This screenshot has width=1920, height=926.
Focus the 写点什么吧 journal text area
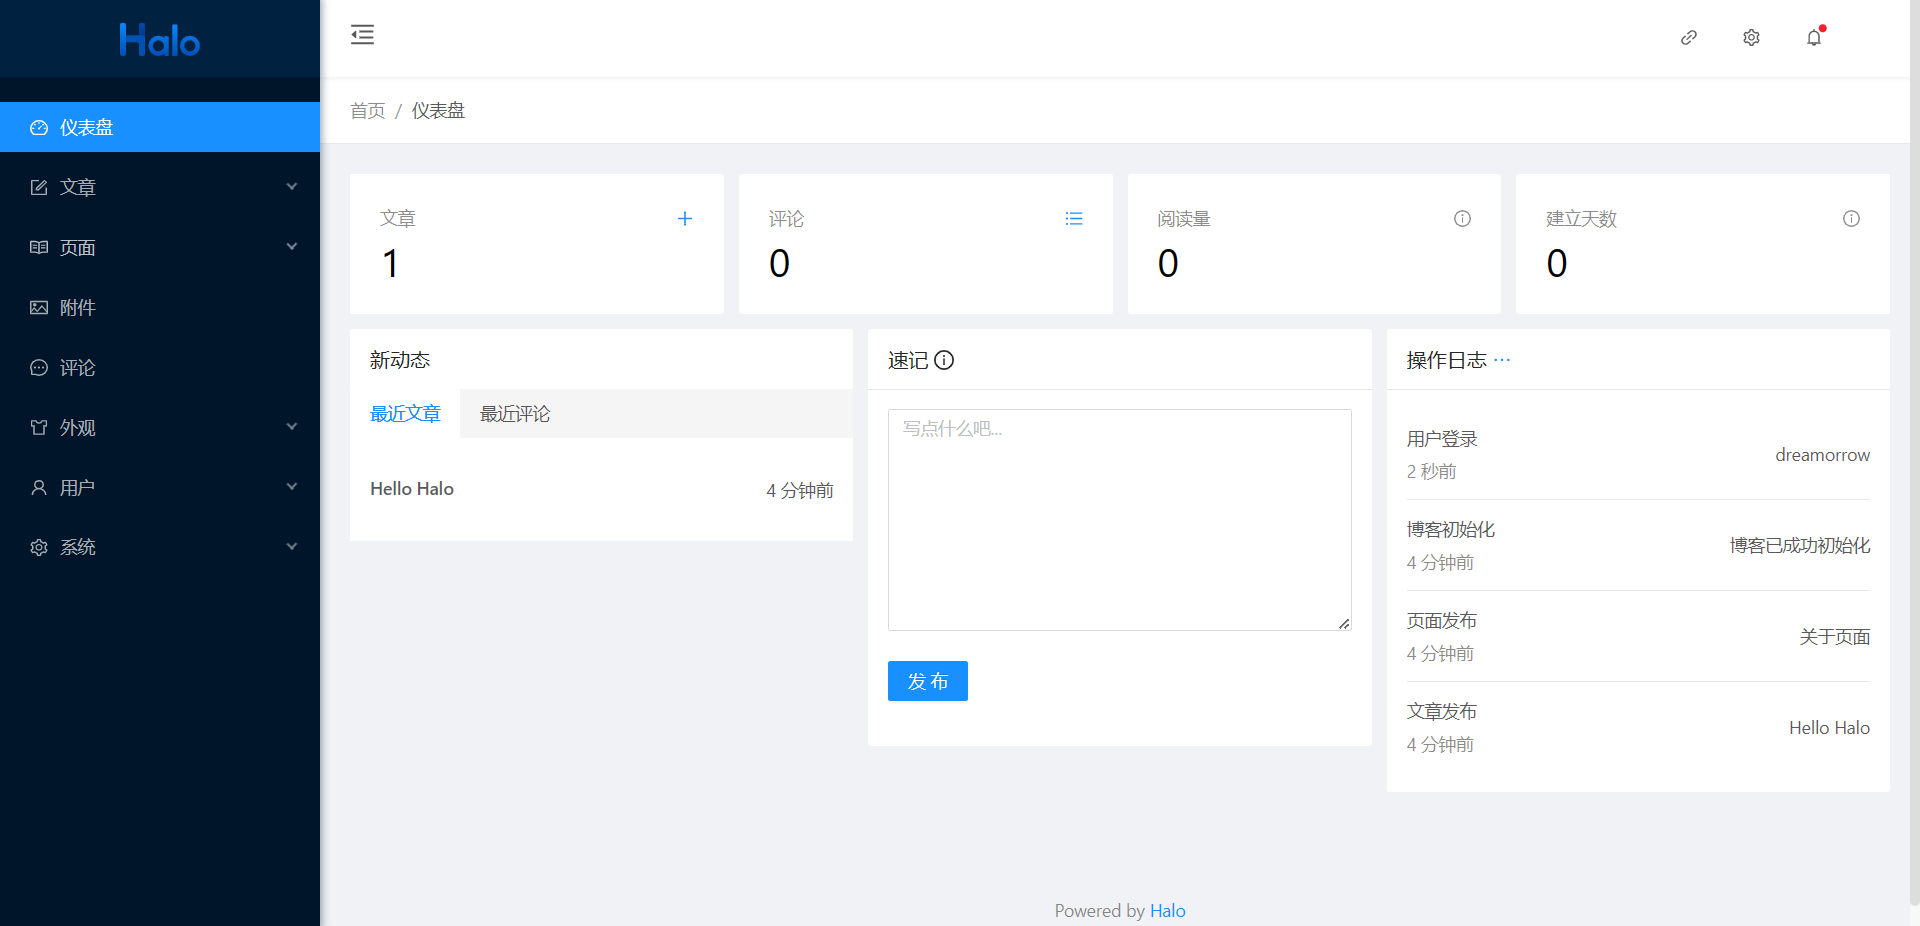click(x=1119, y=520)
